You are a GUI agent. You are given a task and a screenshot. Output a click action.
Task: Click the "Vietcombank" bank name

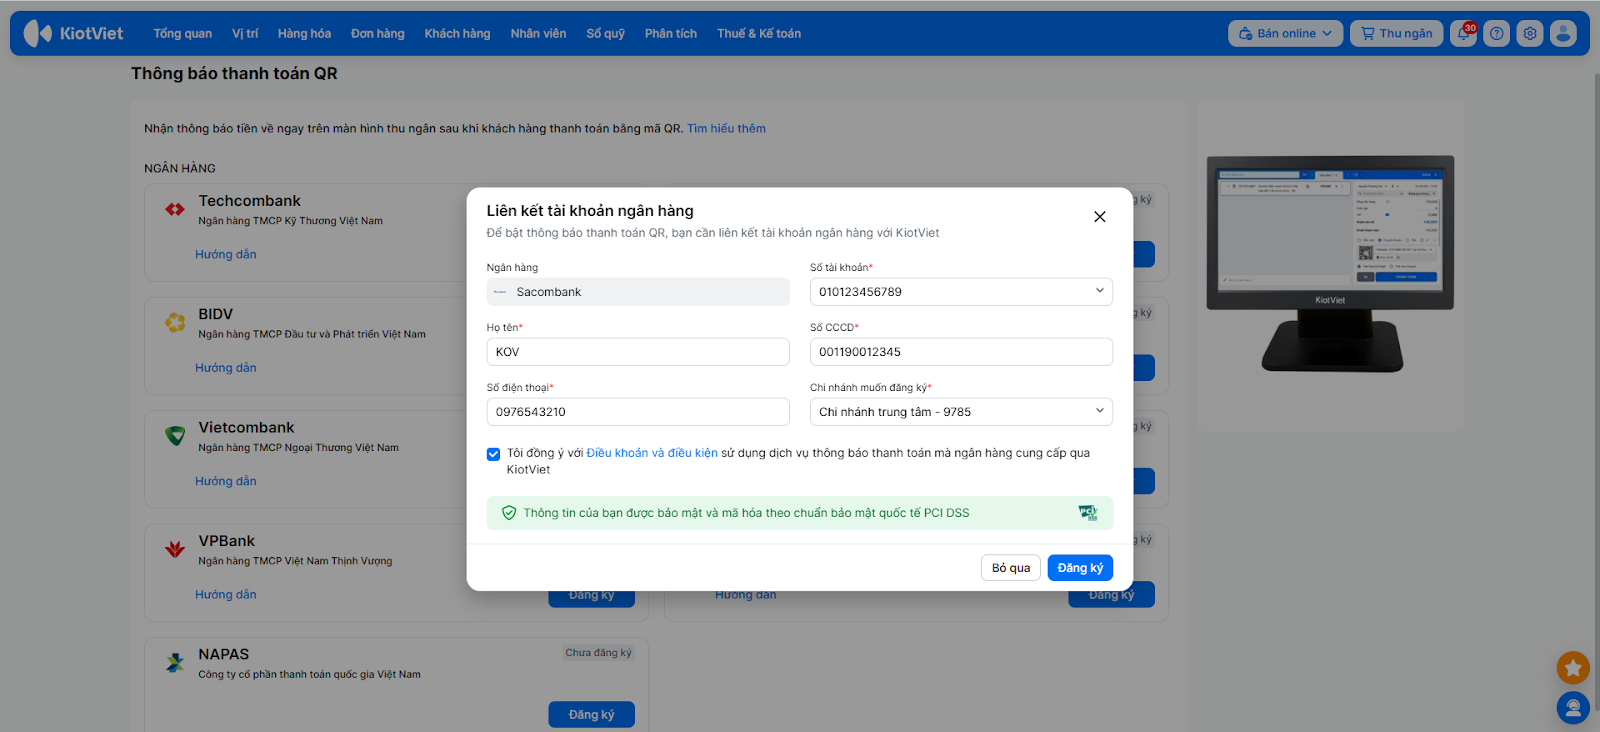pyautogui.click(x=246, y=427)
